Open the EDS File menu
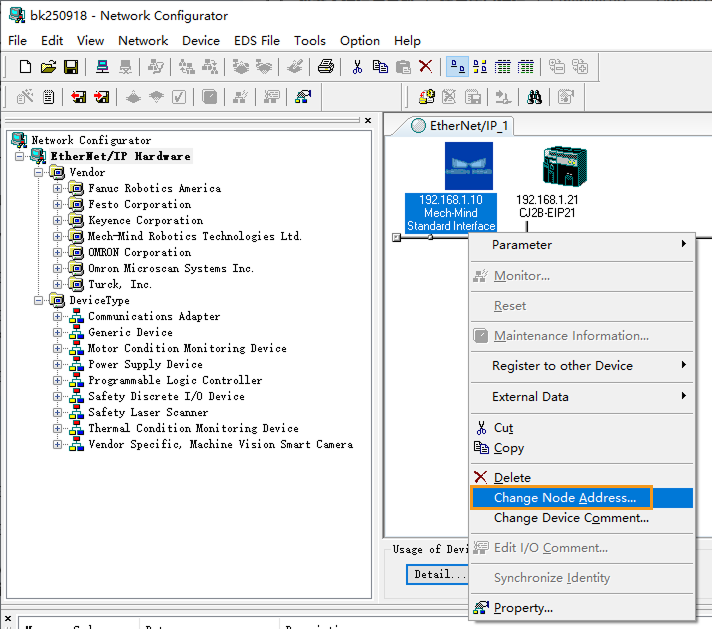Viewport: 712px width, 629px height. pos(257,40)
